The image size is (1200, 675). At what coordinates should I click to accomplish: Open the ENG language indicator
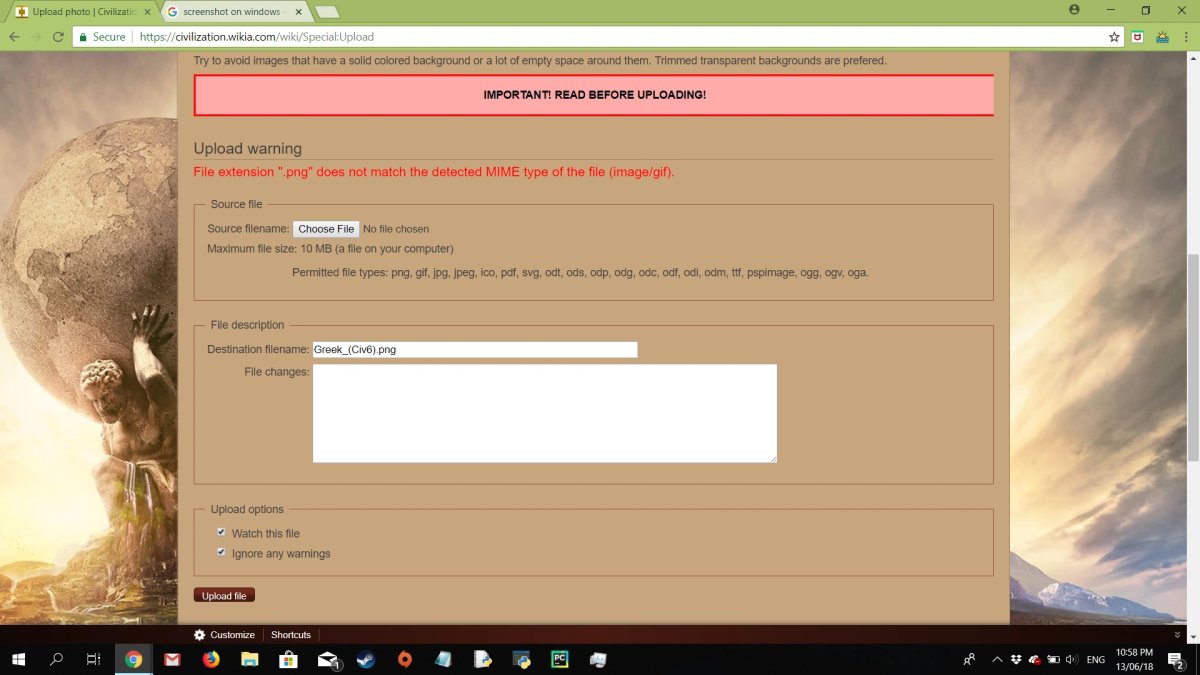coord(1096,659)
